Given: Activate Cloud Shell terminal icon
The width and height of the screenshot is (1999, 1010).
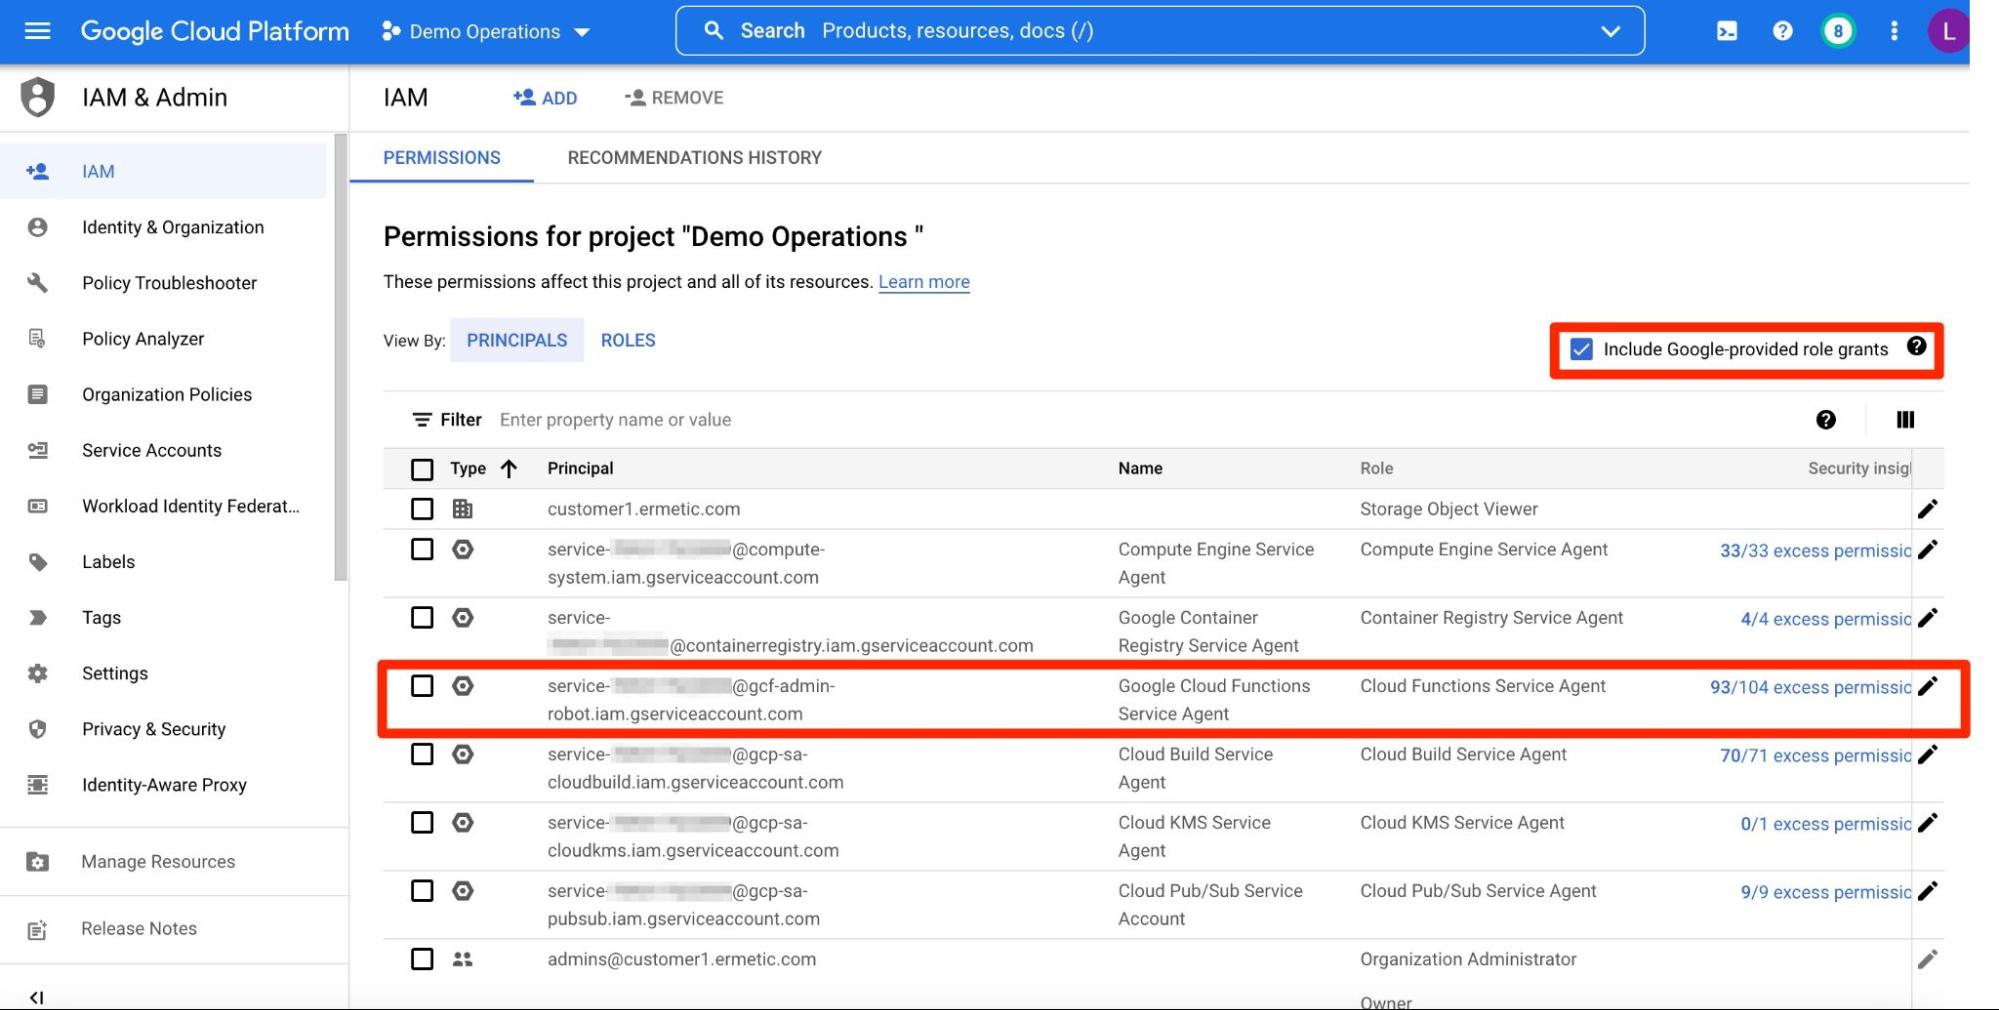Looking at the screenshot, I should pyautogui.click(x=1727, y=31).
